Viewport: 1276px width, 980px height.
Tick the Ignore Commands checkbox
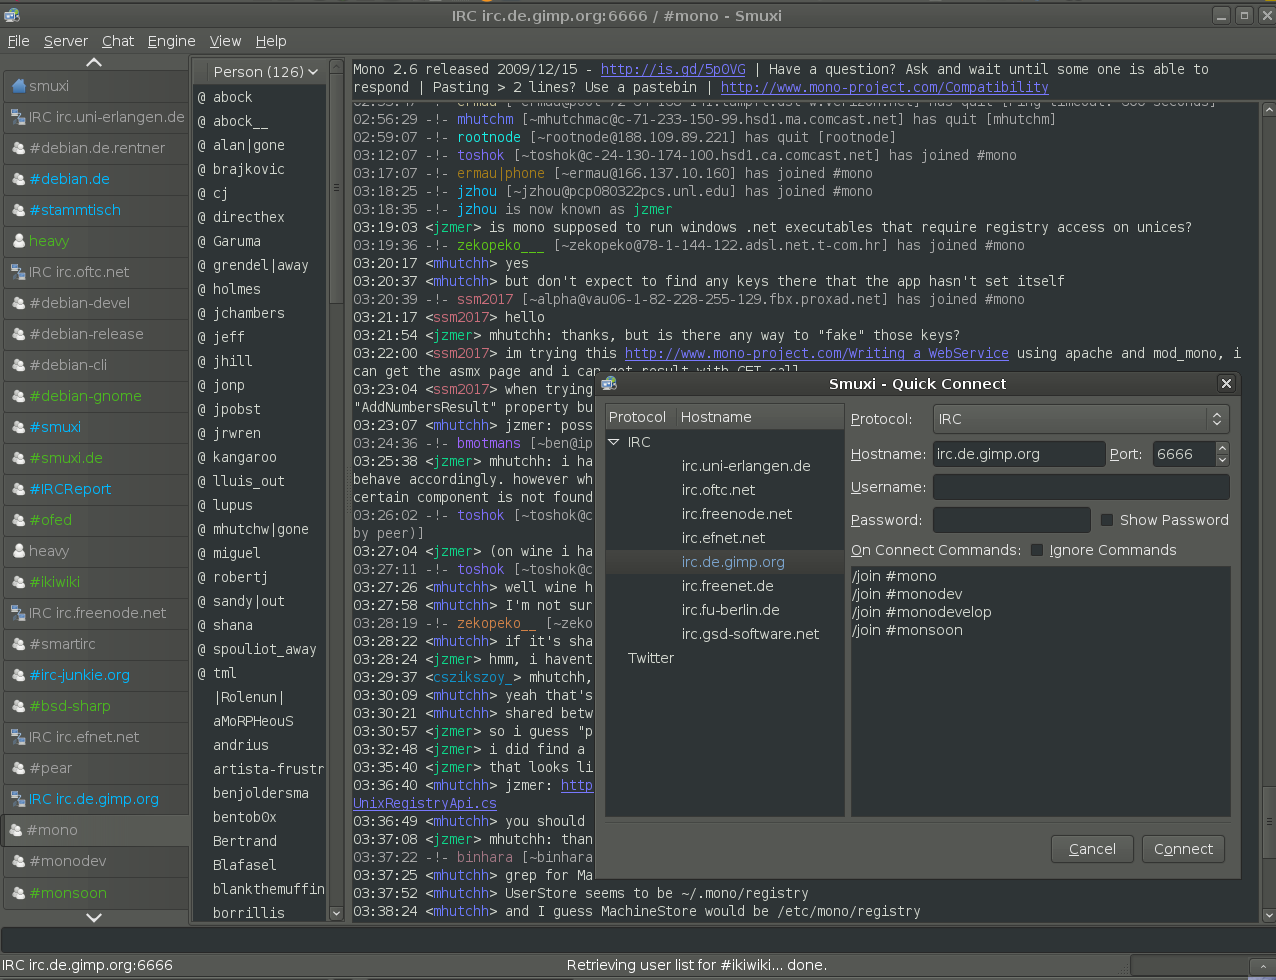tap(1037, 550)
